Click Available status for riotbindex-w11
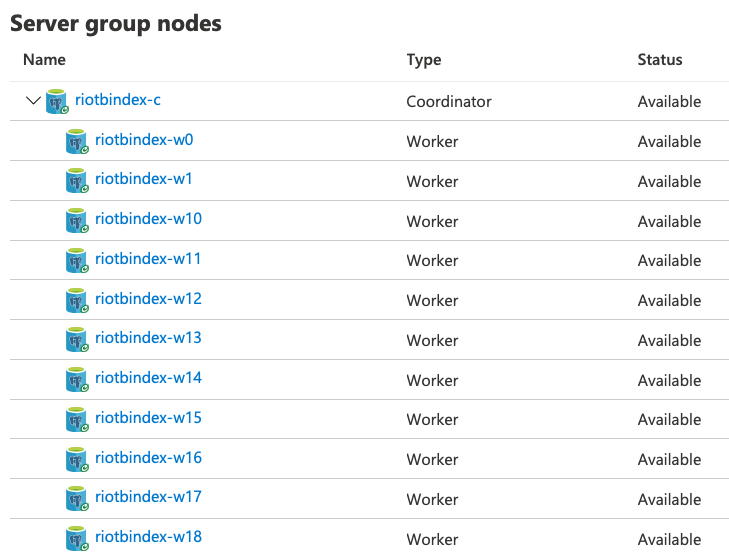 (669, 260)
